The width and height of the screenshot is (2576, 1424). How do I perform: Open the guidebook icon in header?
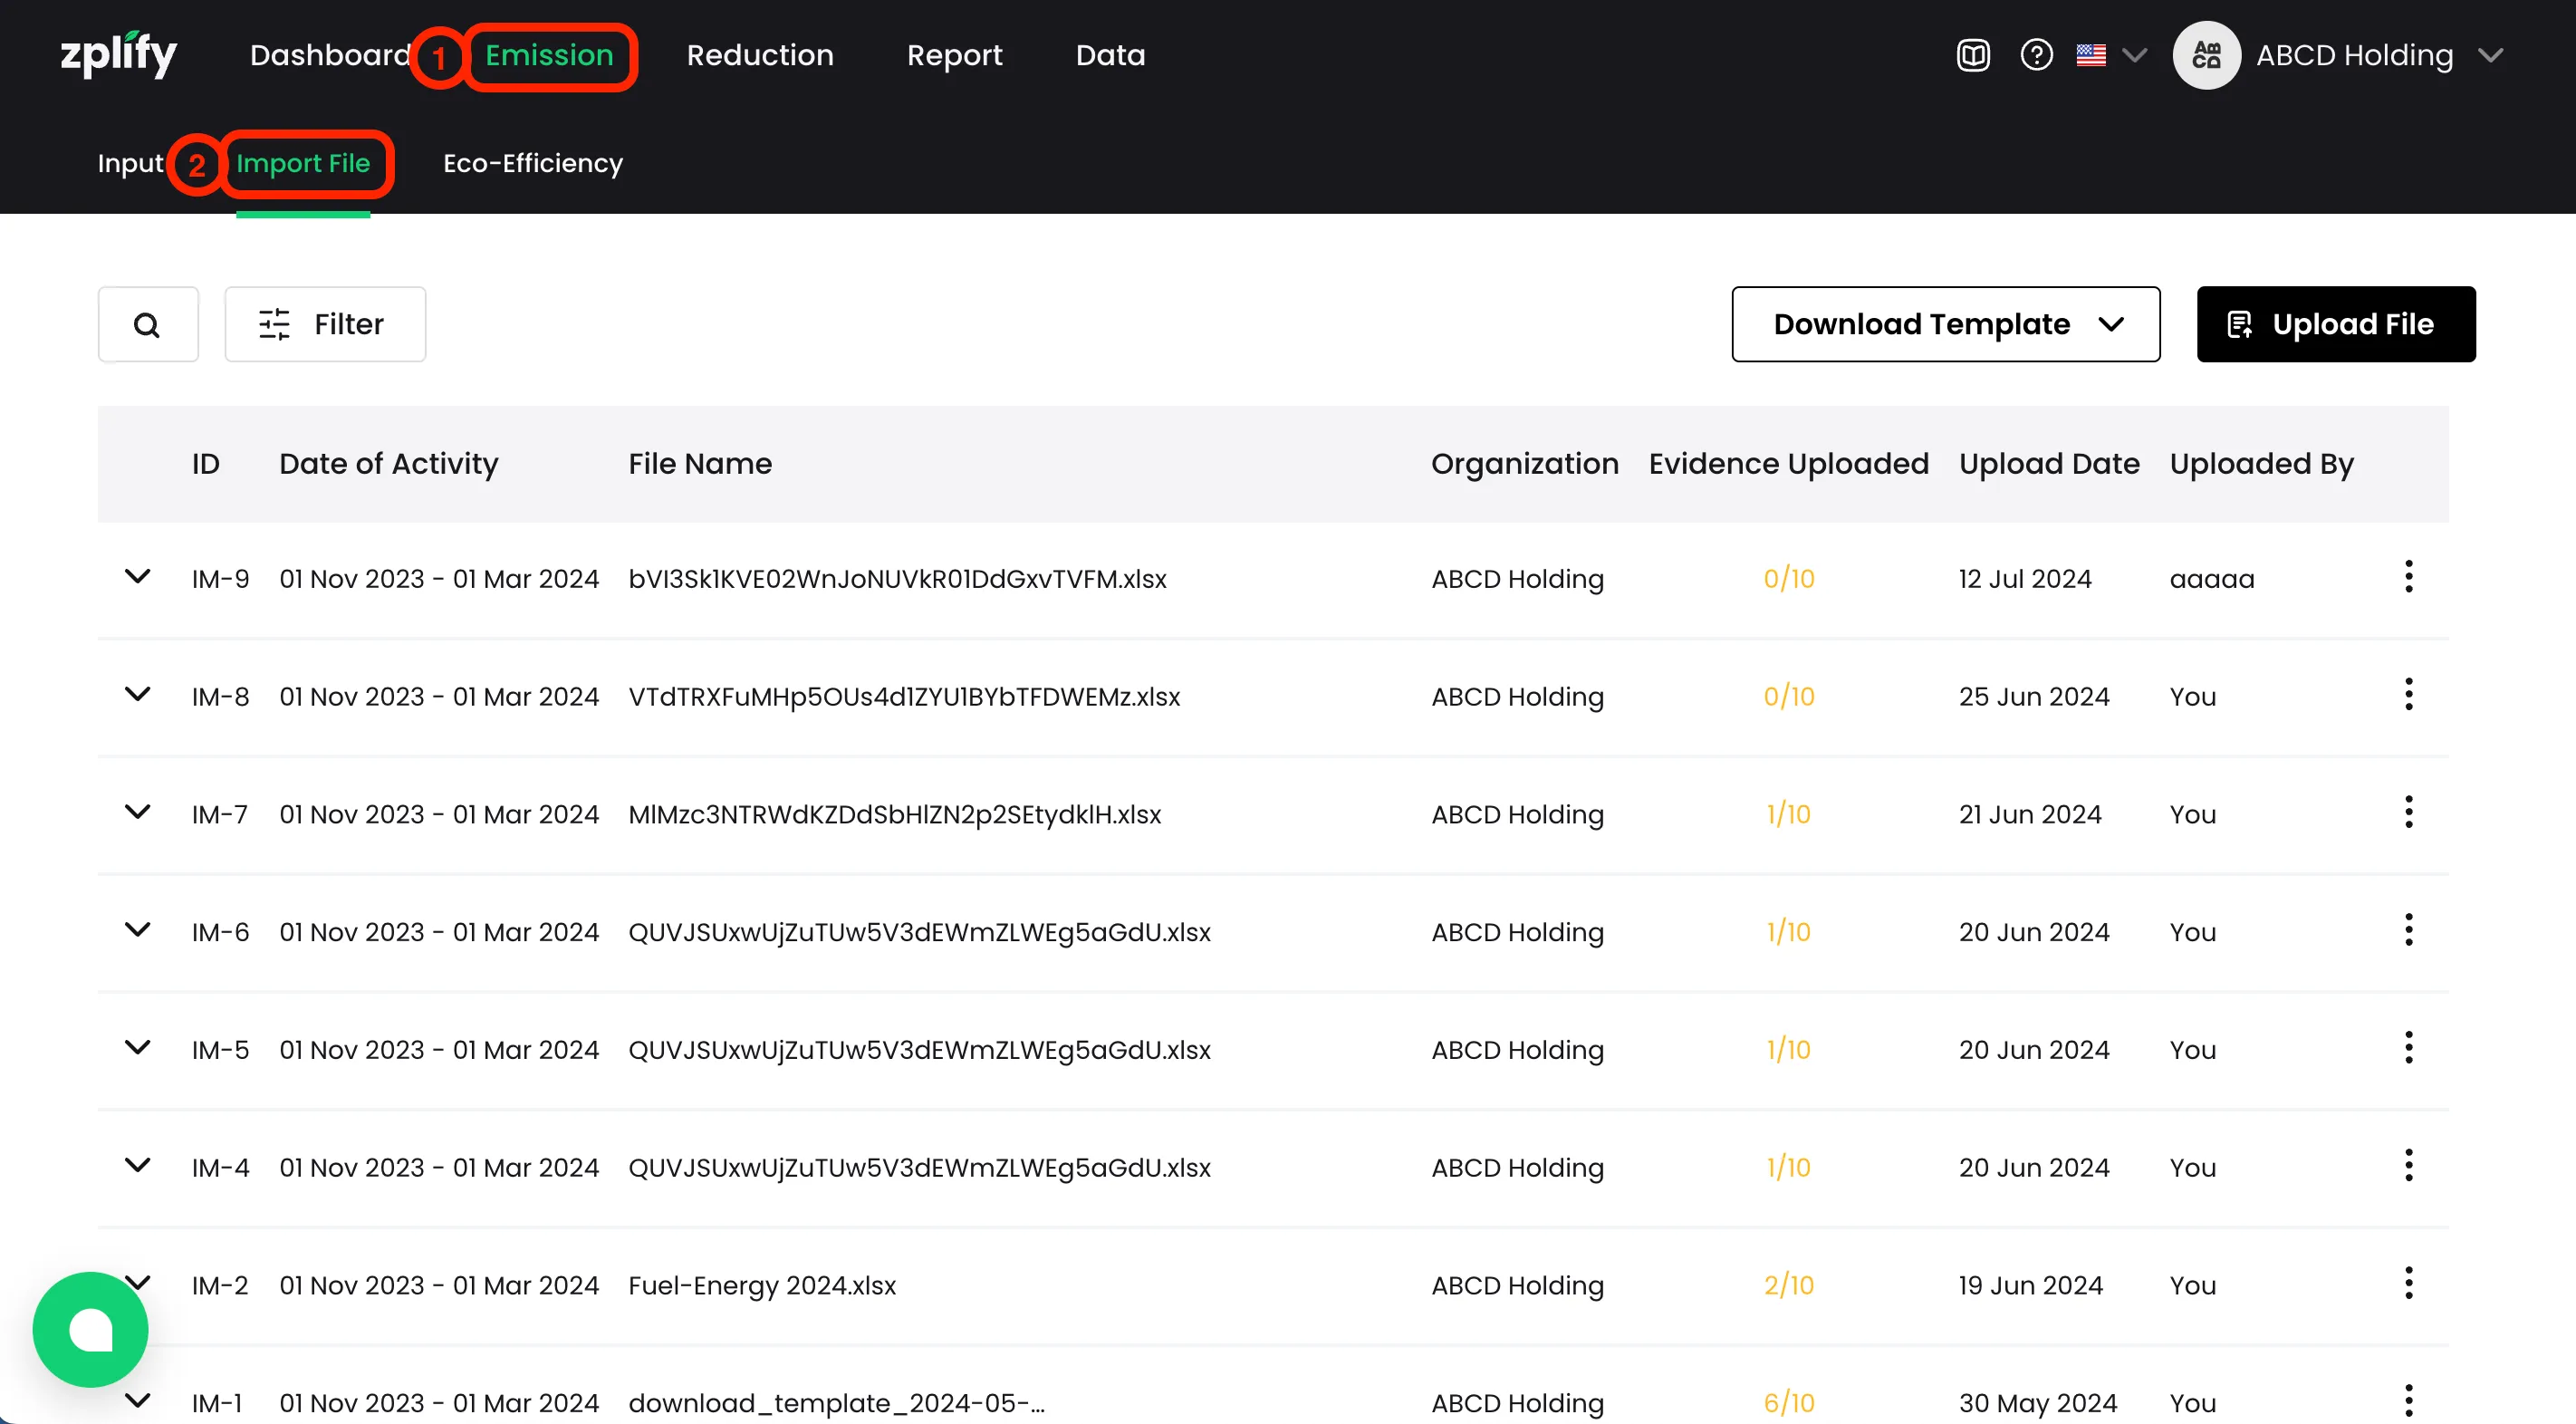tap(1973, 55)
